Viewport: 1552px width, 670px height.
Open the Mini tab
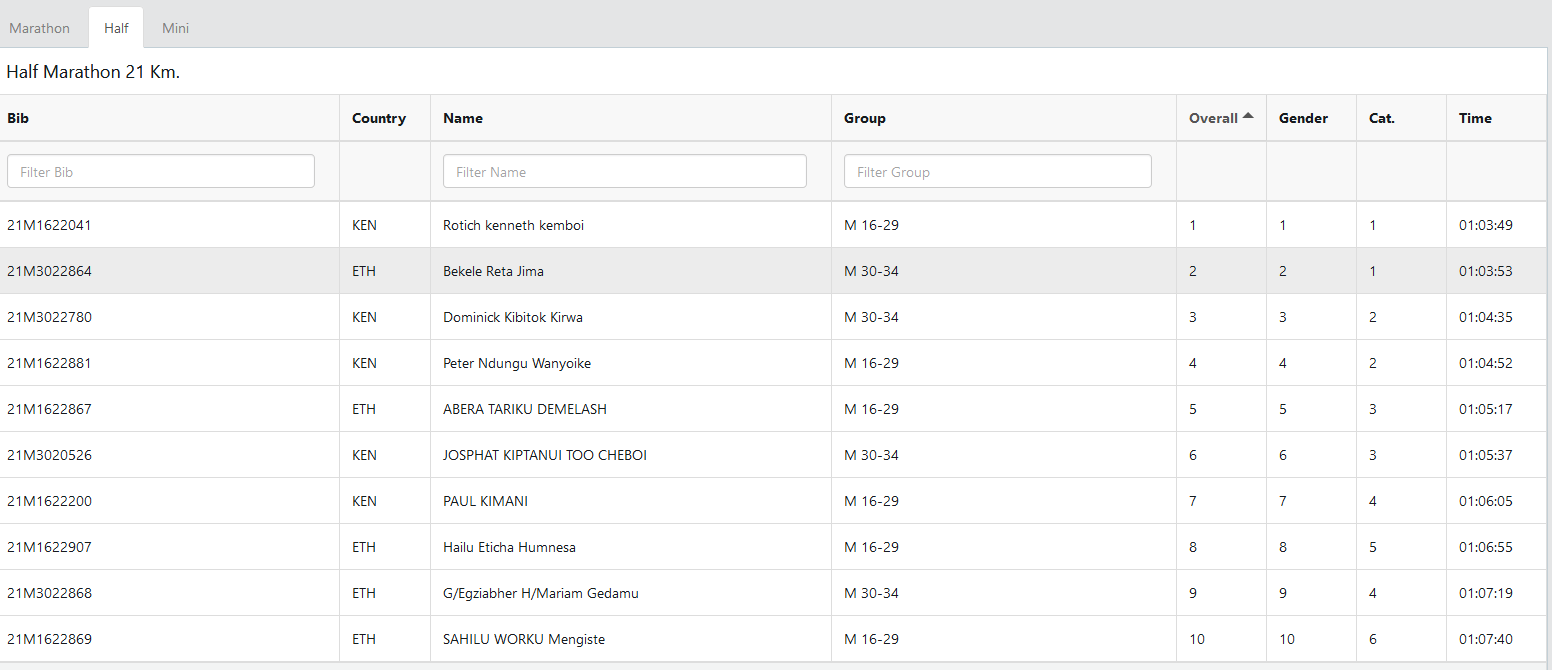(x=176, y=28)
